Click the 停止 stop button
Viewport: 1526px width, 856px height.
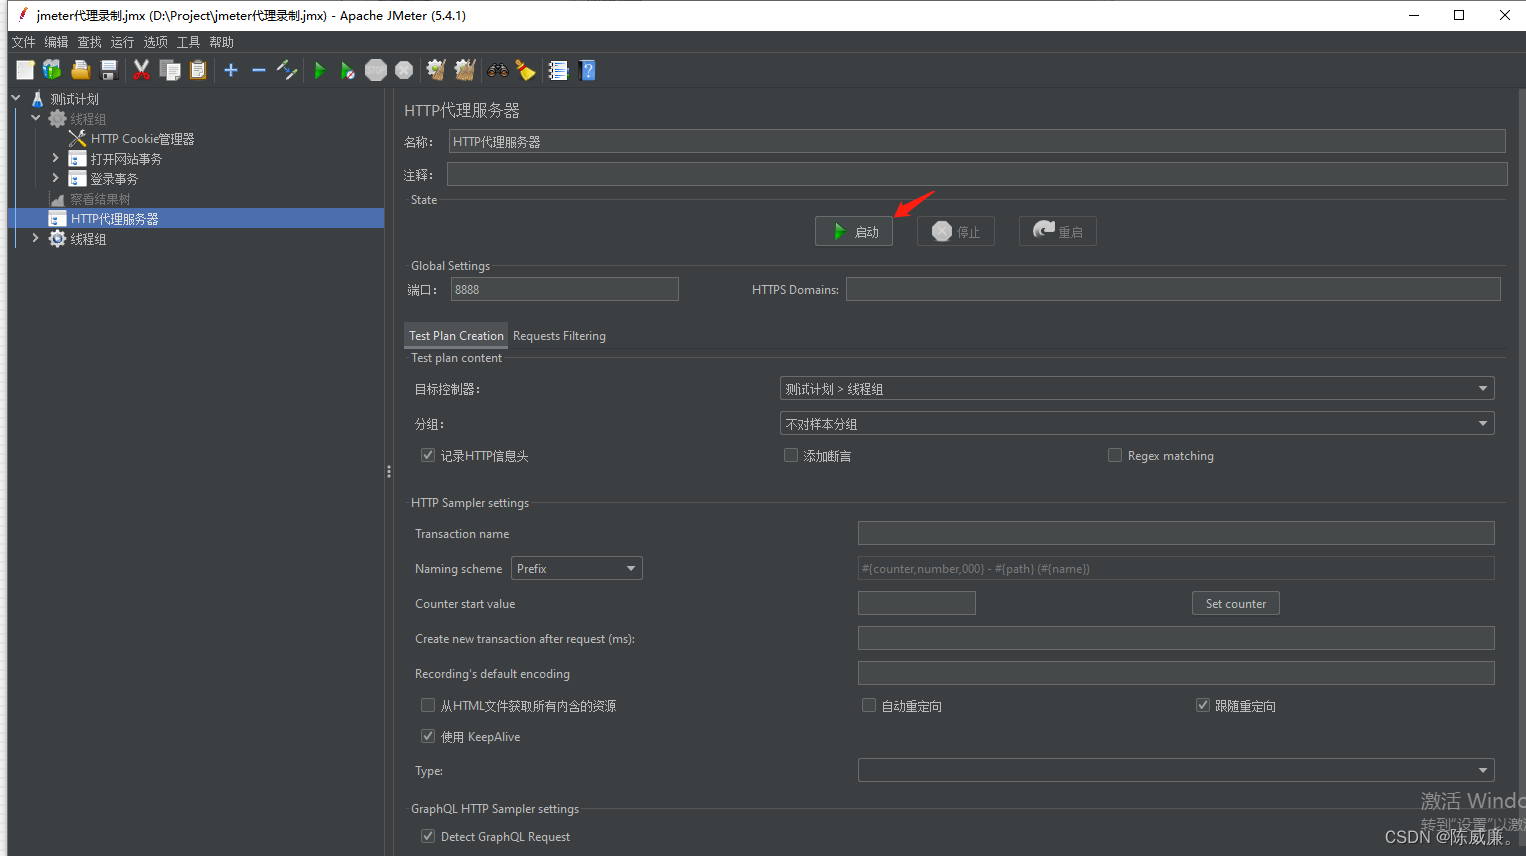956,231
